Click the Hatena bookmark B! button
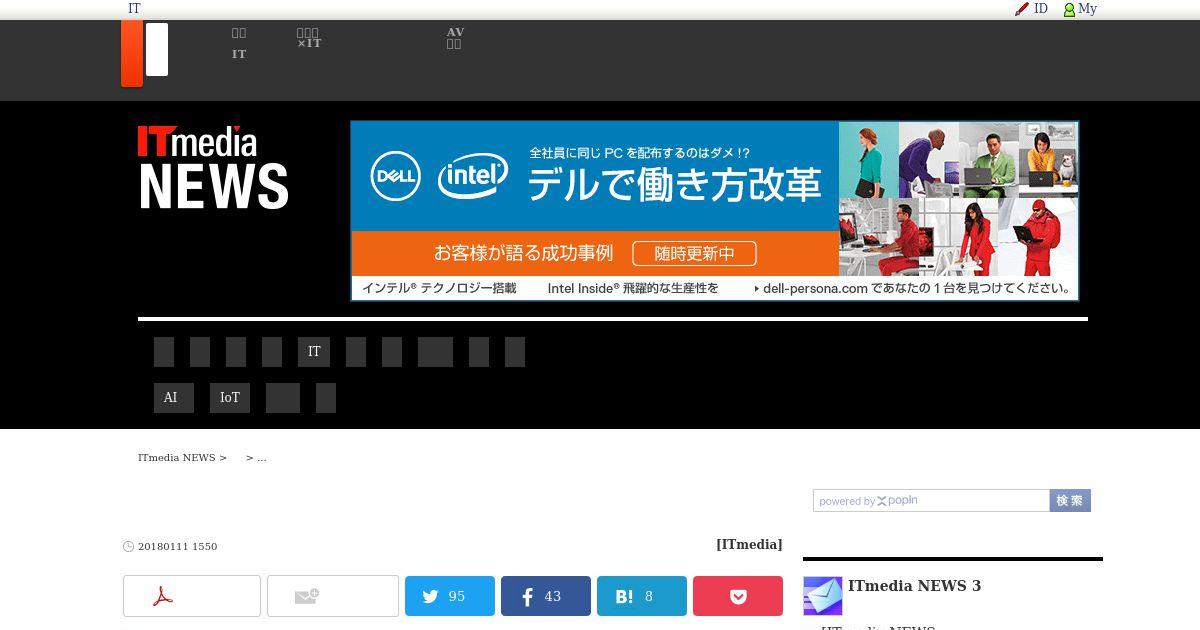Viewport: 1200px width, 630px height. click(642, 596)
